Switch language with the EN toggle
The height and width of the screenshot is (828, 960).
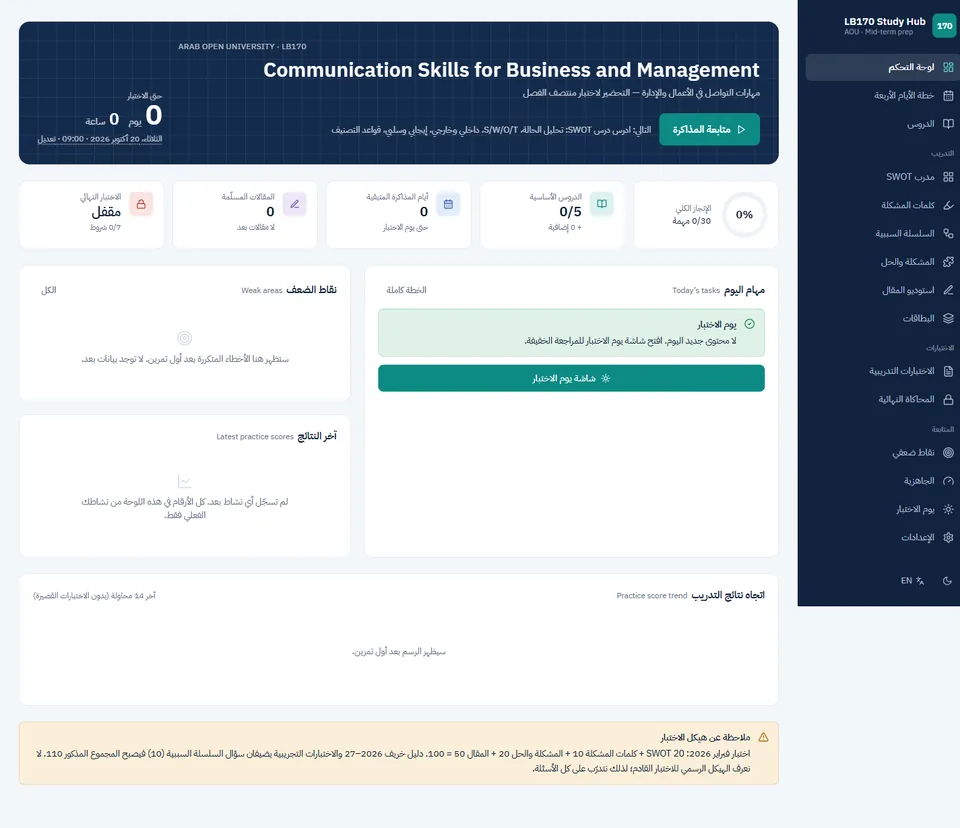(x=912, y=581)
